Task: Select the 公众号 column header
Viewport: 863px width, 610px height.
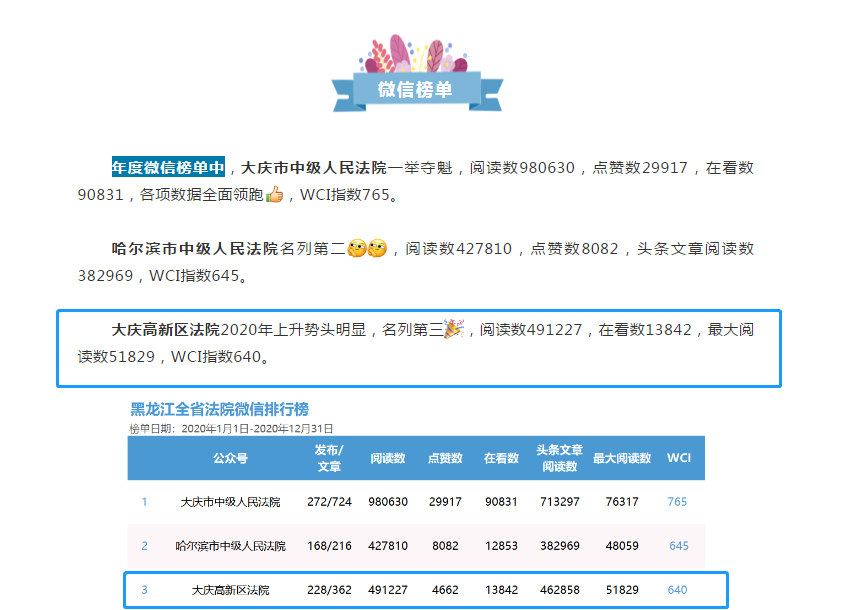Action: [230, 458]
